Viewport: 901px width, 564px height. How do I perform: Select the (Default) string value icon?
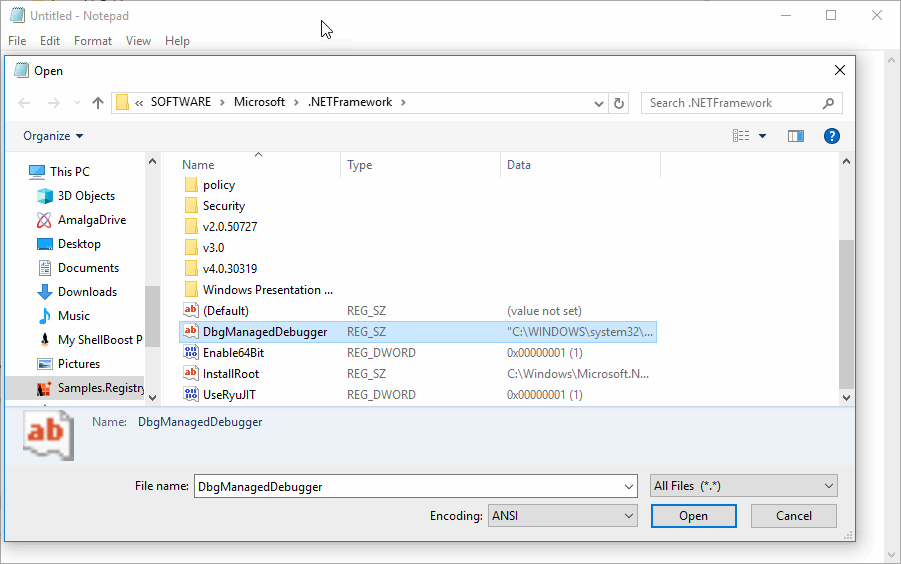point(191,311)
